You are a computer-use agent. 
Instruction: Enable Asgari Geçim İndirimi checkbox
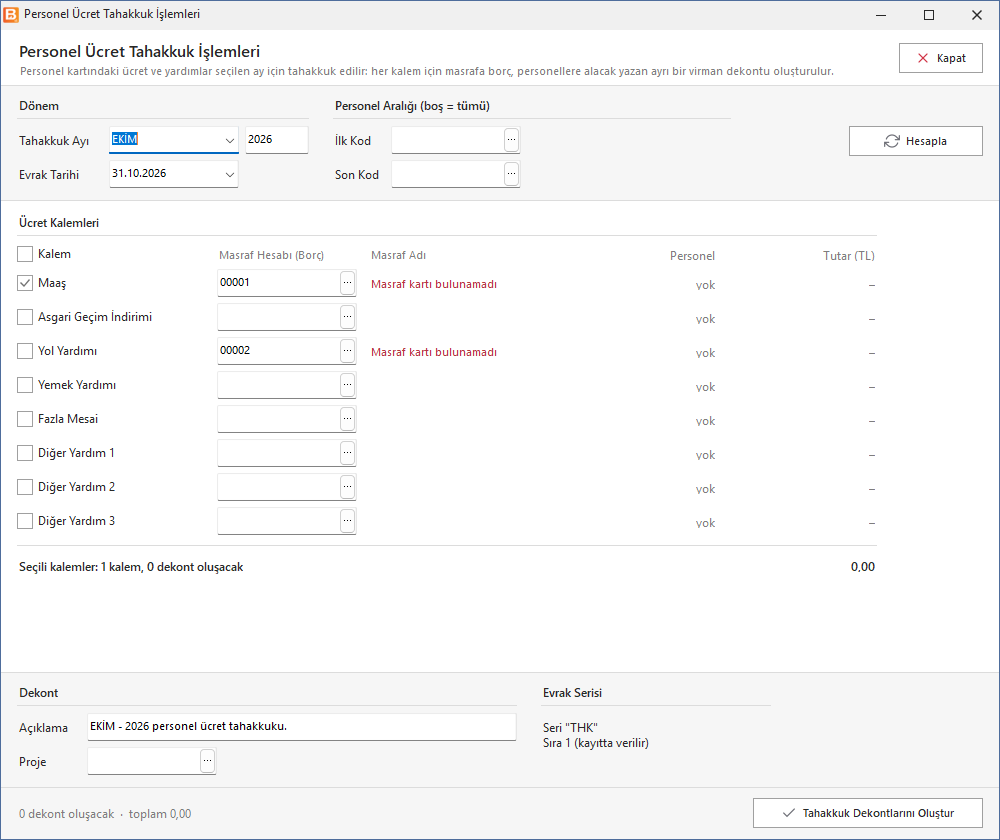tap(25, 317)
